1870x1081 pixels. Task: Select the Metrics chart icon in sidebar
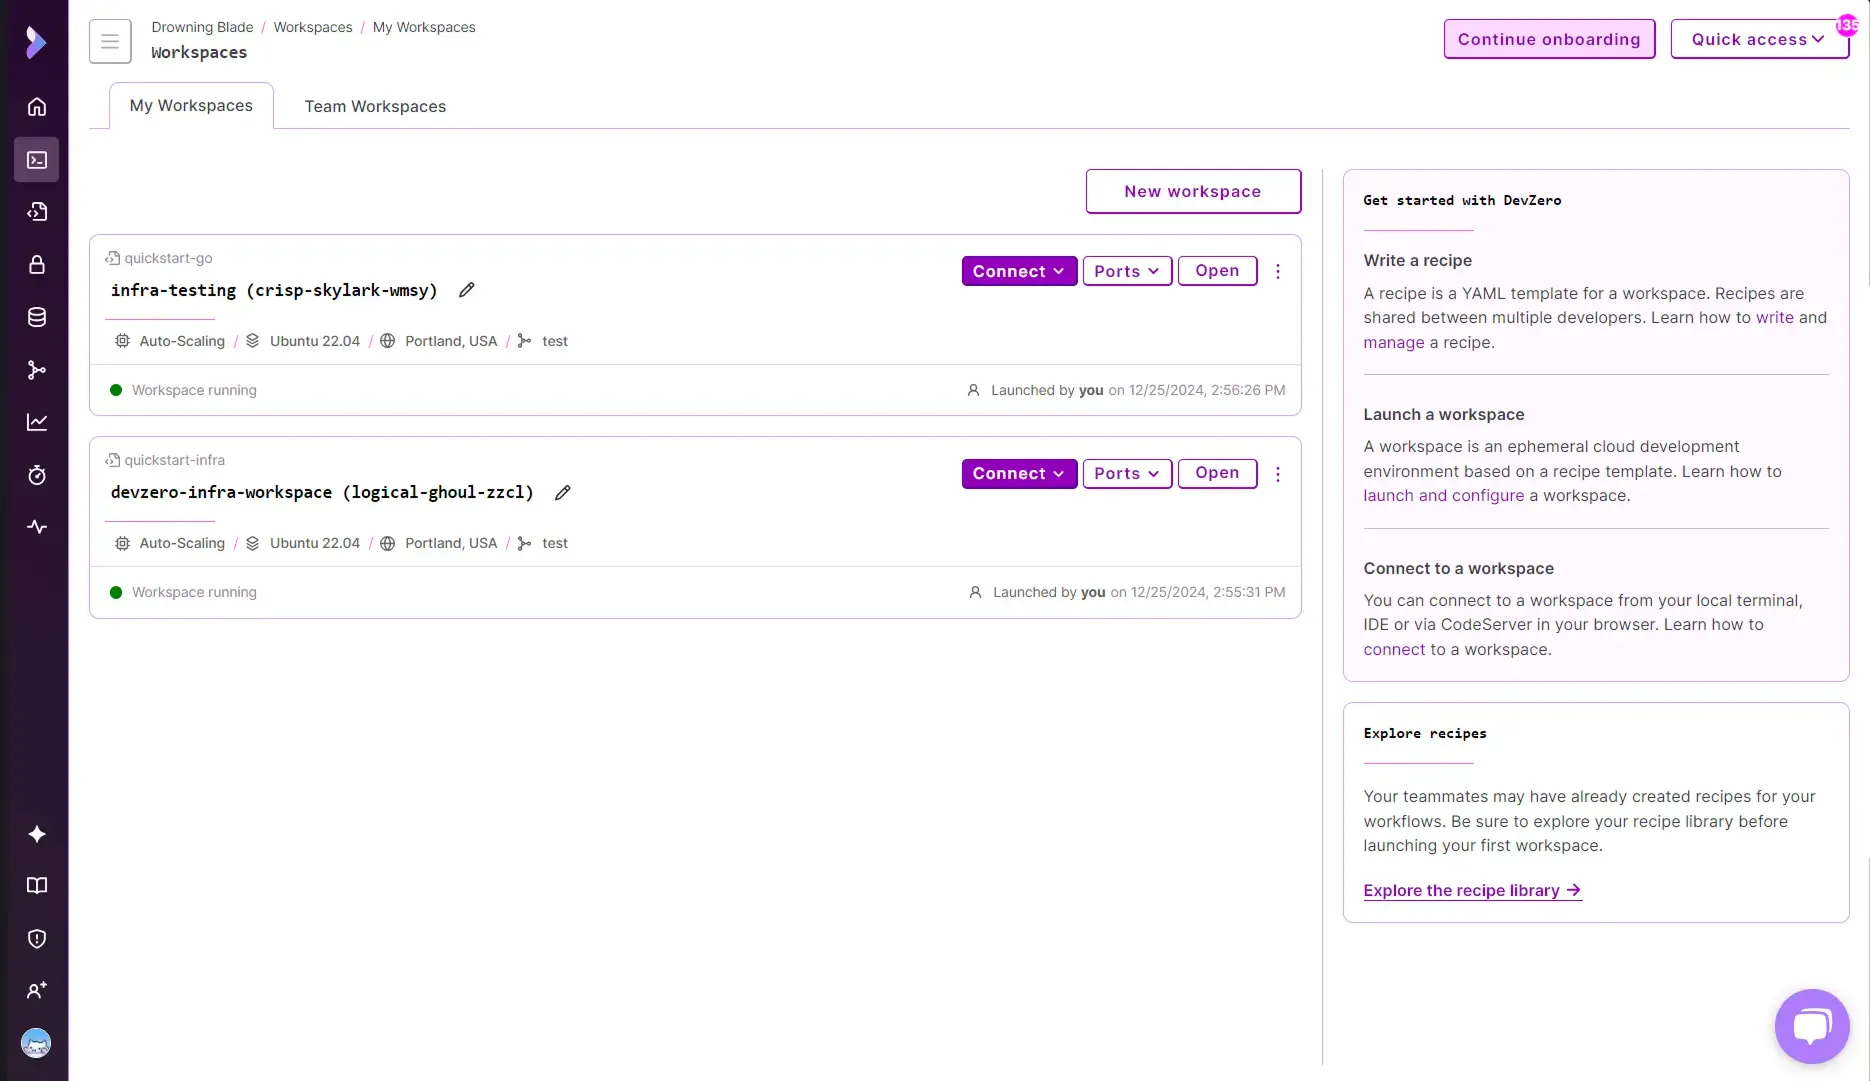(36, 422)
